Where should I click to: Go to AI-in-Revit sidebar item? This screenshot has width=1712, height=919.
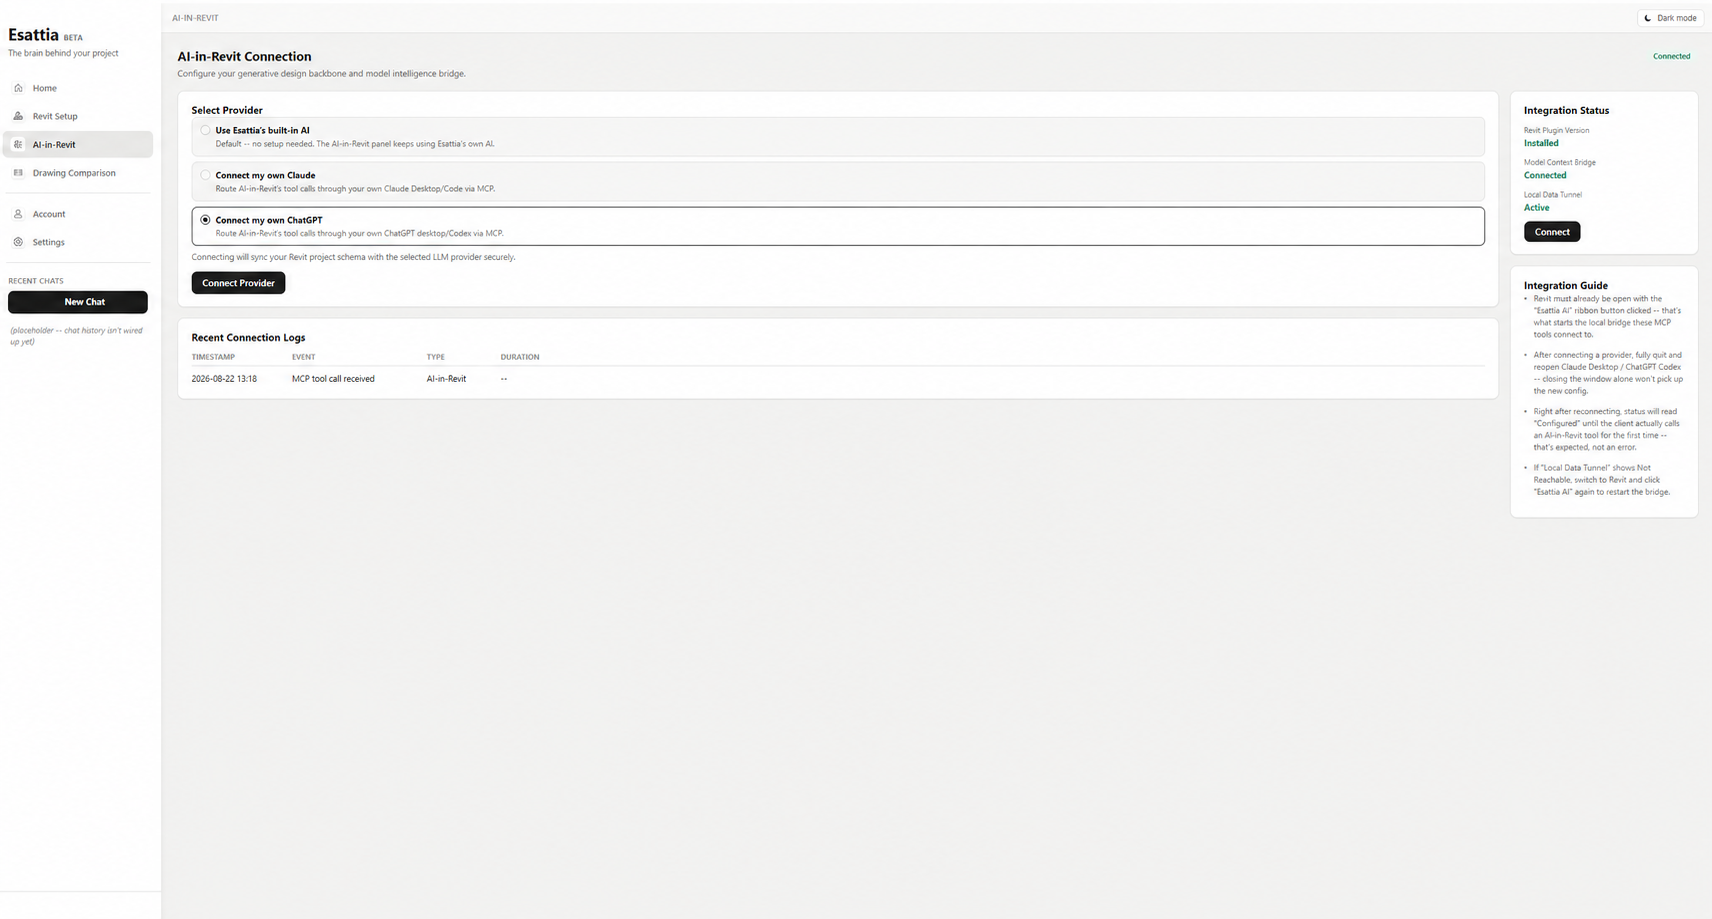78,144
